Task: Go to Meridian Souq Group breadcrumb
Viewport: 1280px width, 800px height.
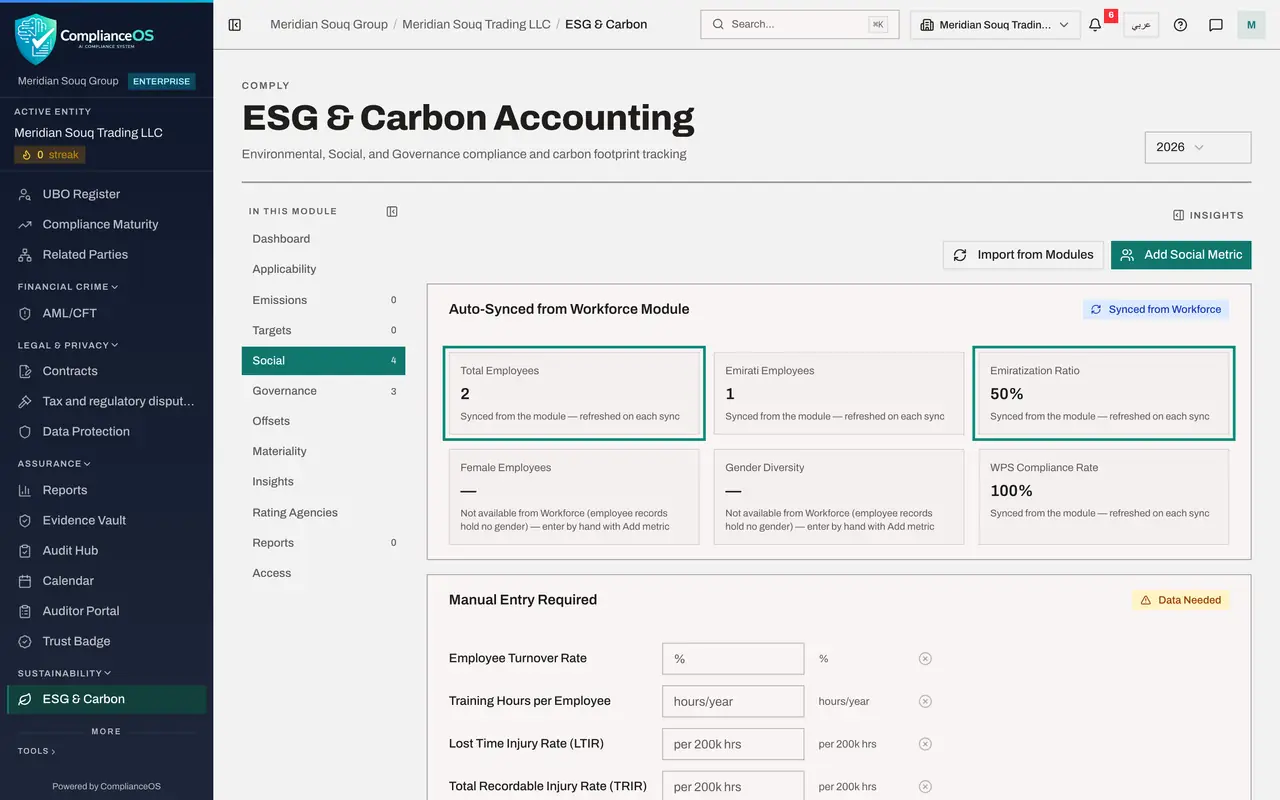Action: 329,24
